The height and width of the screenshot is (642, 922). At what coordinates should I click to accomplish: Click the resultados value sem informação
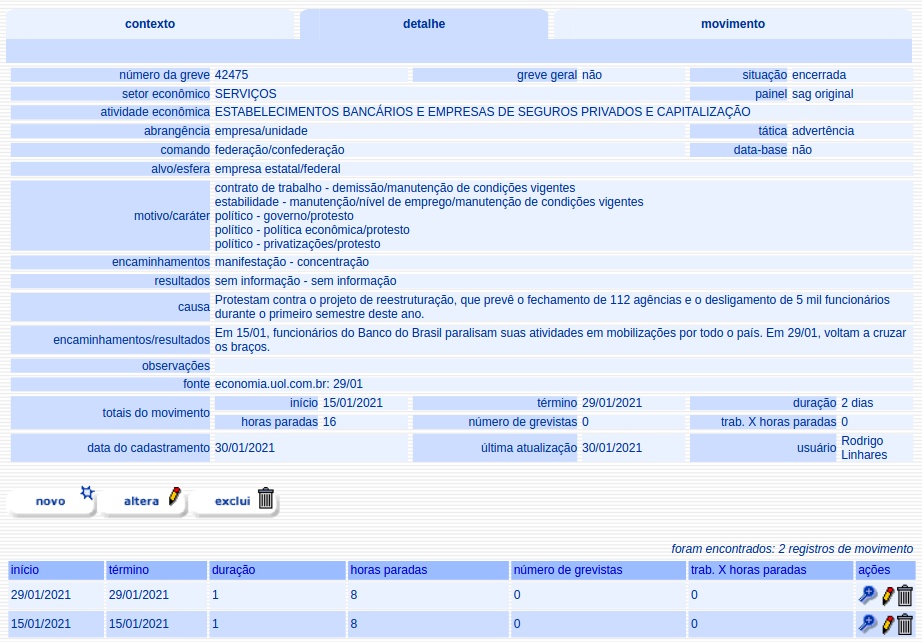(x=305, y=281)
